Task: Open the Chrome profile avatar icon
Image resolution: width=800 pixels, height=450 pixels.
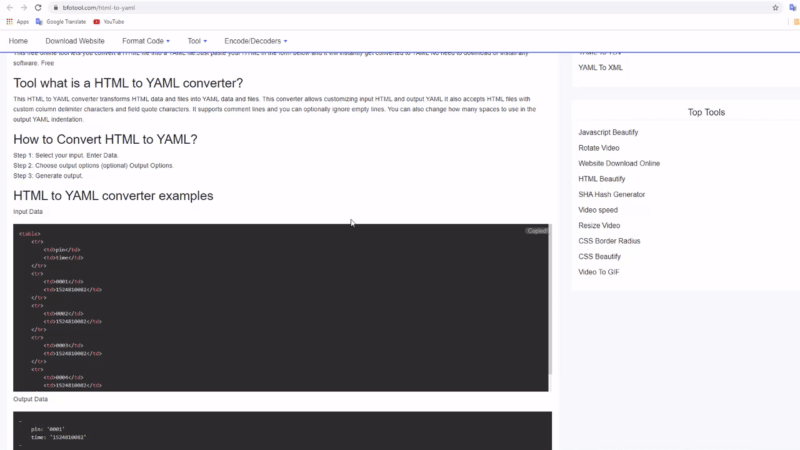Action: coord(790,7)
